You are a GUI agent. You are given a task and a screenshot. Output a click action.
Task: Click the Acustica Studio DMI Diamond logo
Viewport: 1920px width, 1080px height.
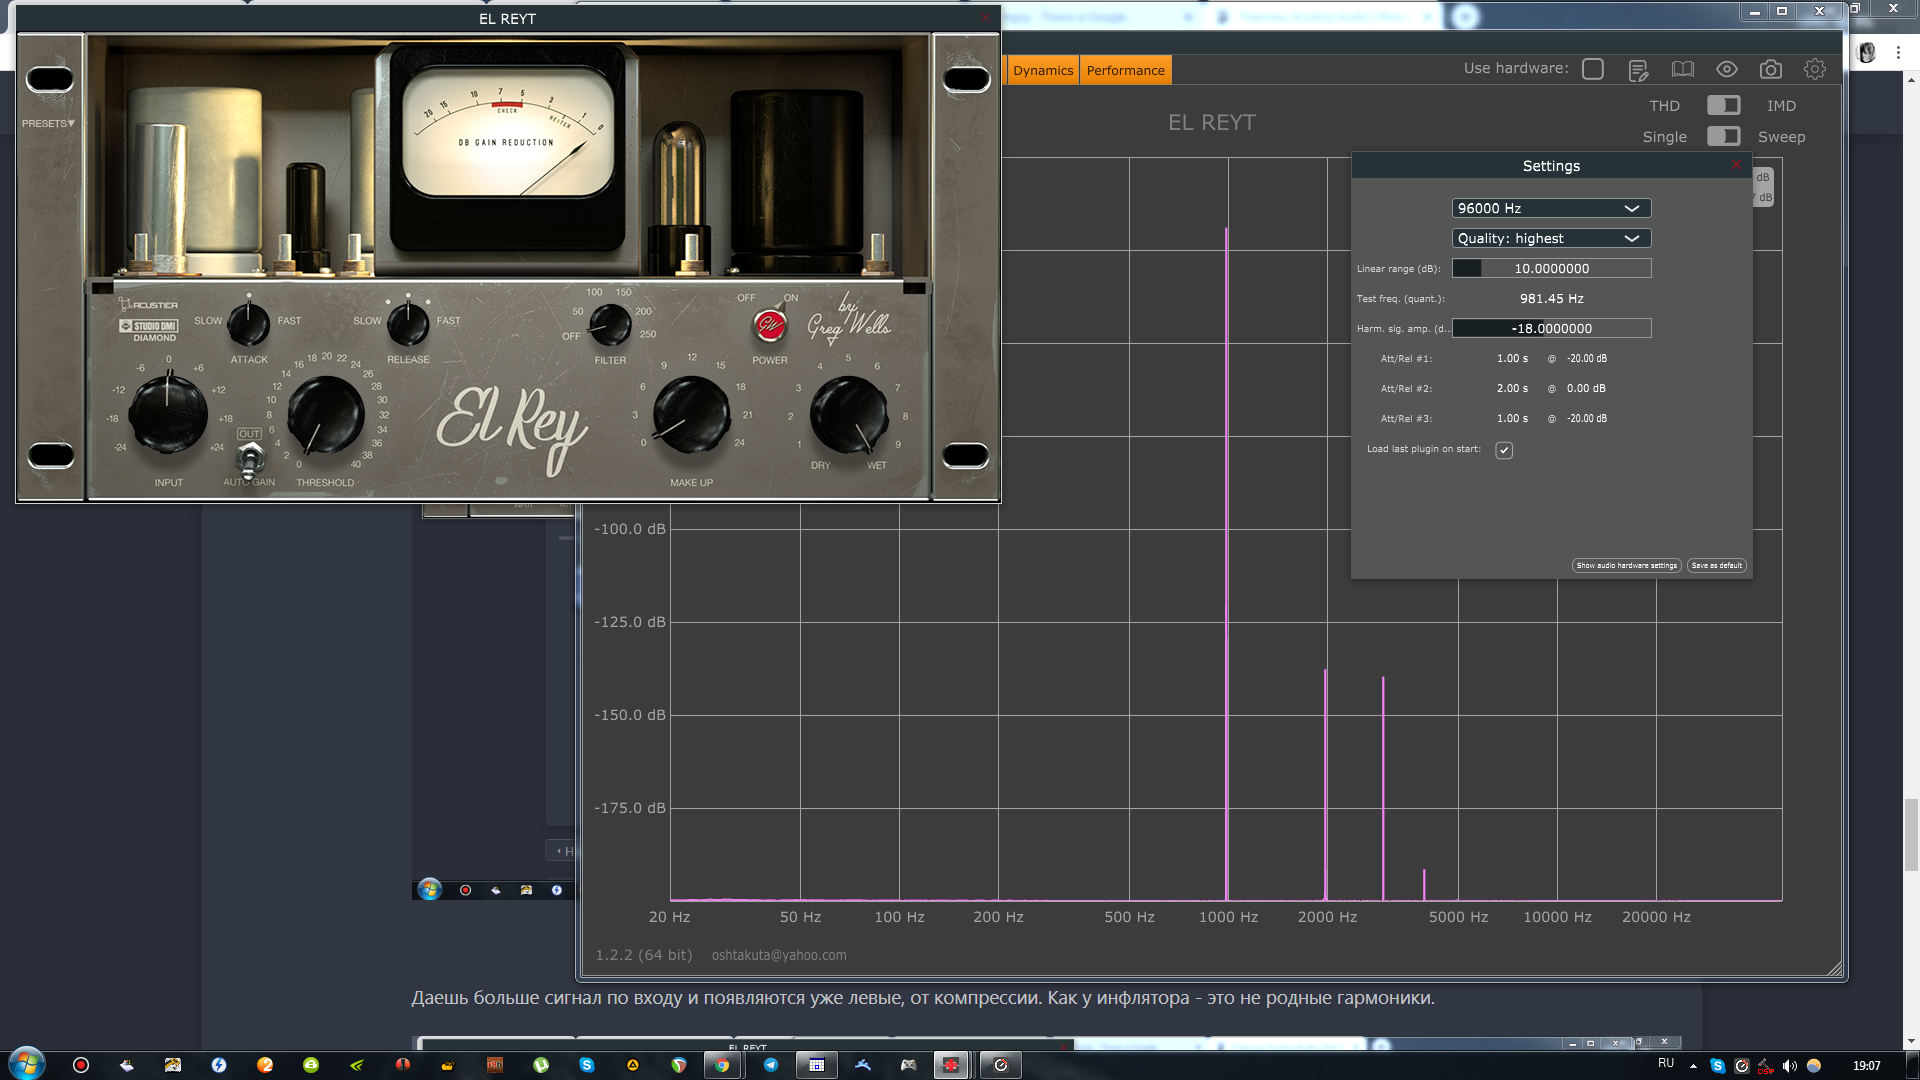coord(148,322)
